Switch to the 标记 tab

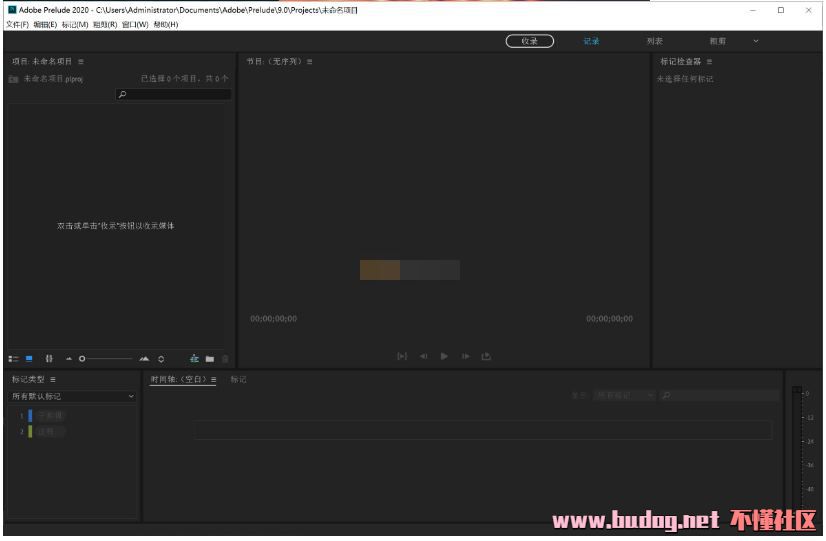(238, 379)
